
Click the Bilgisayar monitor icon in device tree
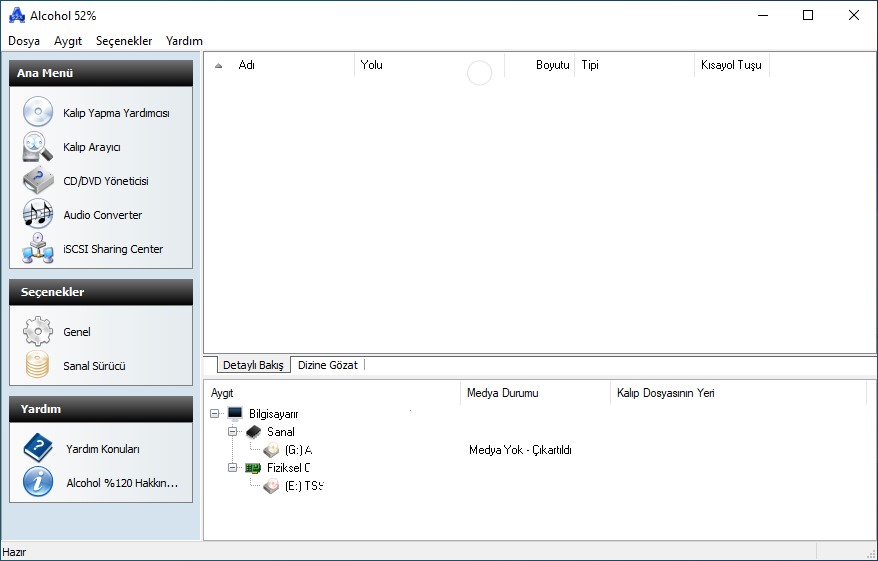[x=235, y=414]
